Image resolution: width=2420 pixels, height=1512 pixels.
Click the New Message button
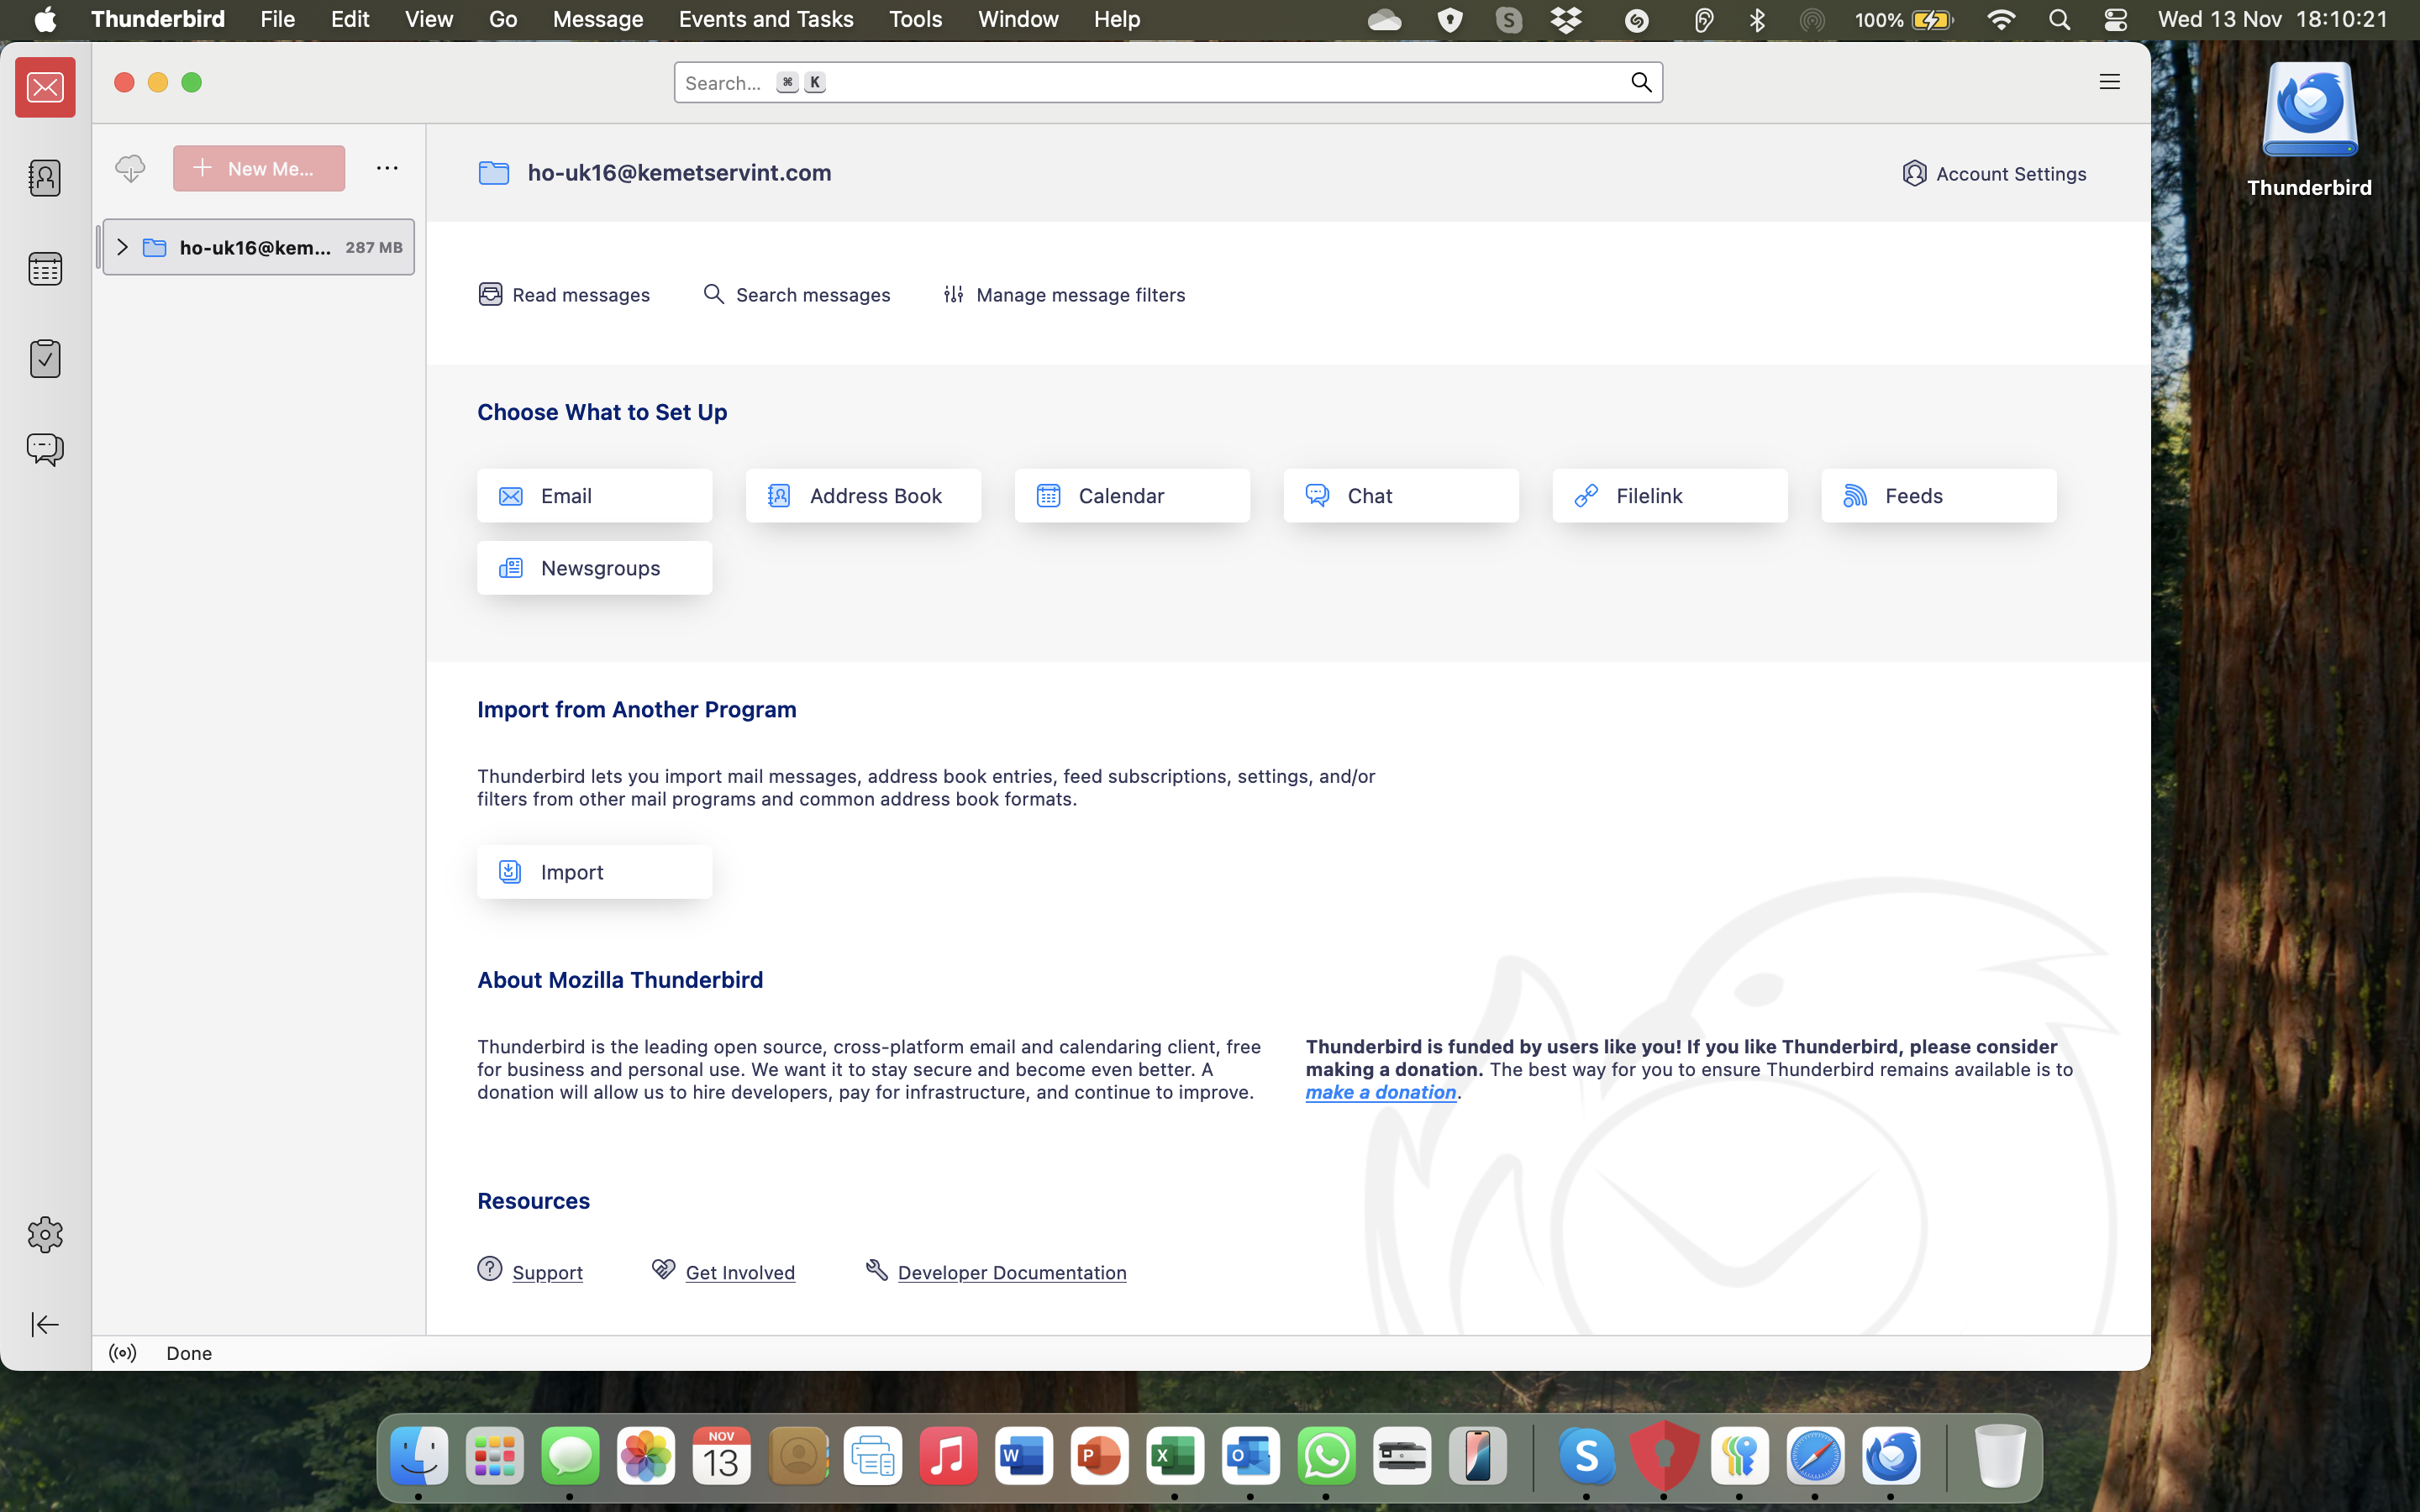(259, 168)
